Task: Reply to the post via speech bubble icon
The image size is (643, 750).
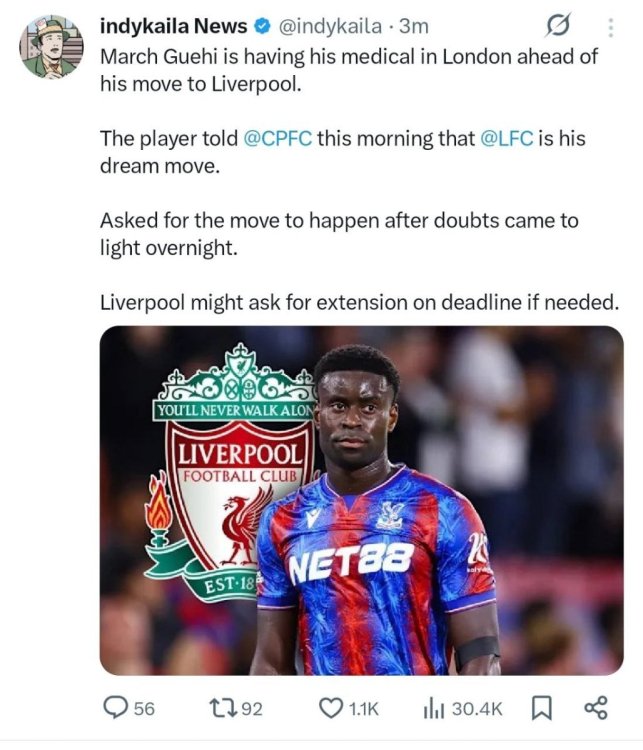Action: [x=118, y=708]
